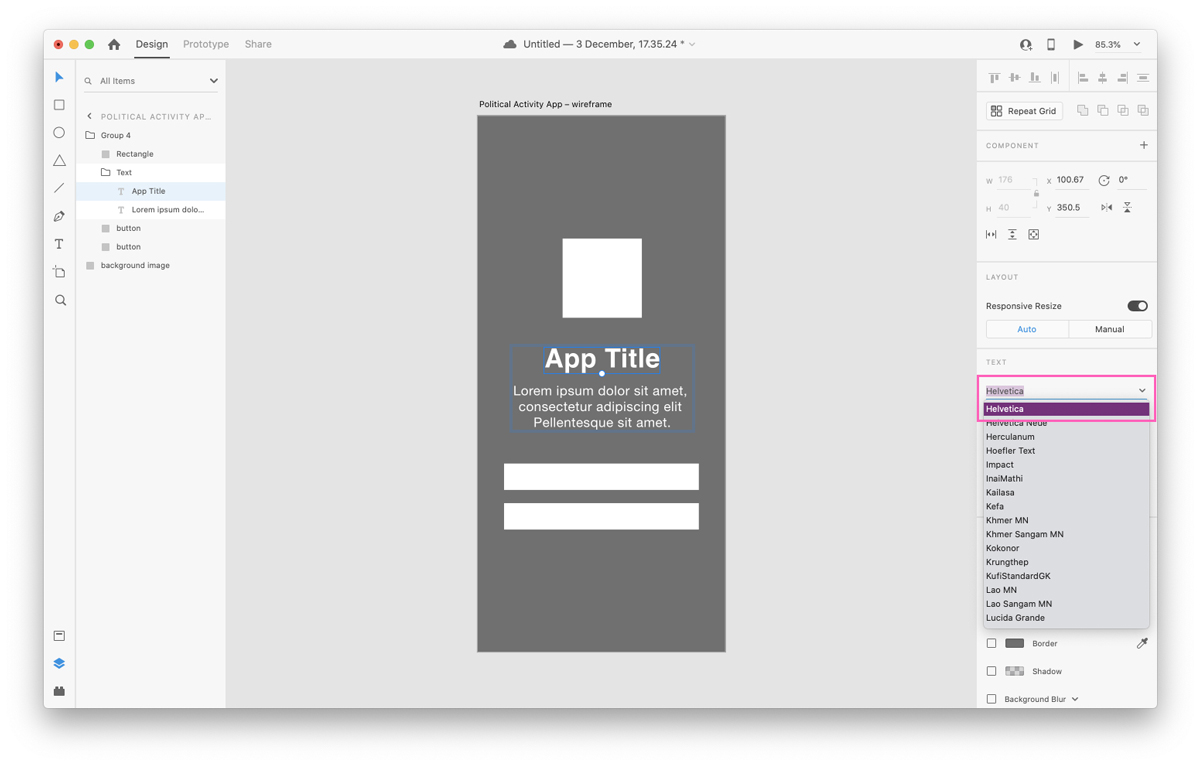Image resolution: width=1200 pixels, height=765 pixels.
Task: Click the Y position field
Action: [1072, 208]
